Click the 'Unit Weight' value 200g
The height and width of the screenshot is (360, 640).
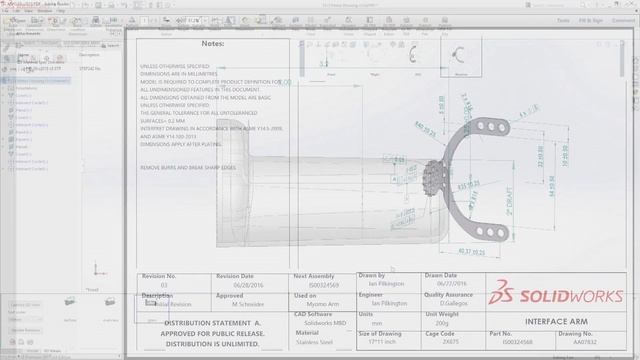(442, 323)
